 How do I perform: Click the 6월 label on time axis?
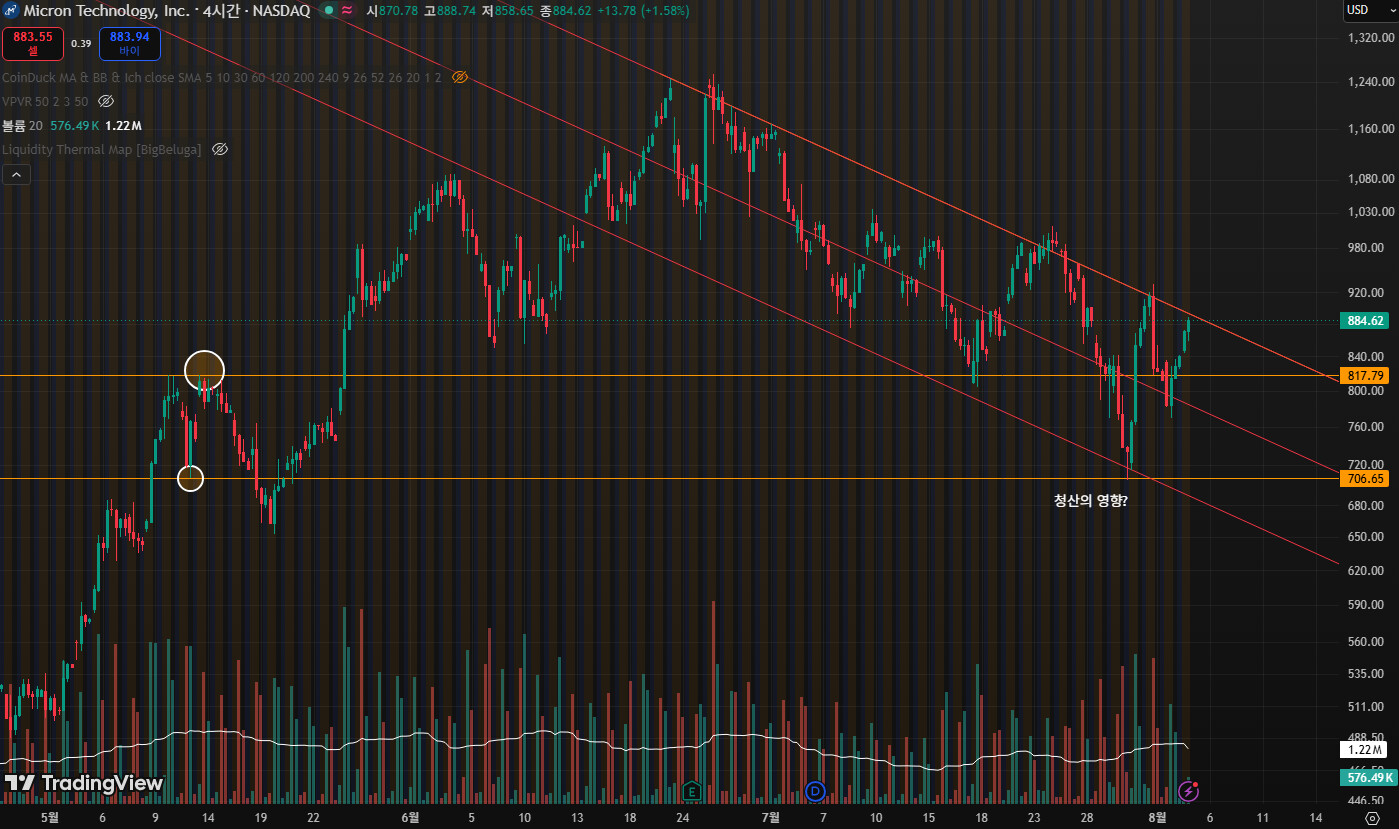tap(410, 817)
